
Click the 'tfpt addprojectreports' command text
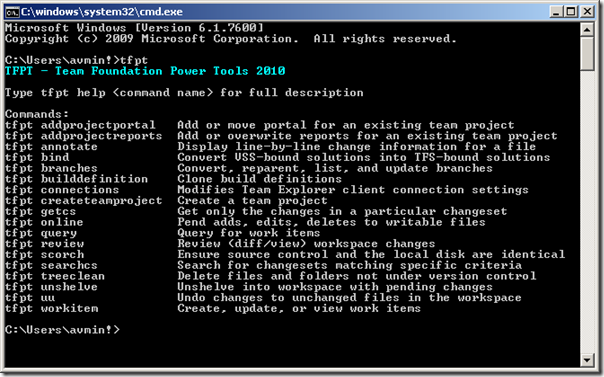84,136
